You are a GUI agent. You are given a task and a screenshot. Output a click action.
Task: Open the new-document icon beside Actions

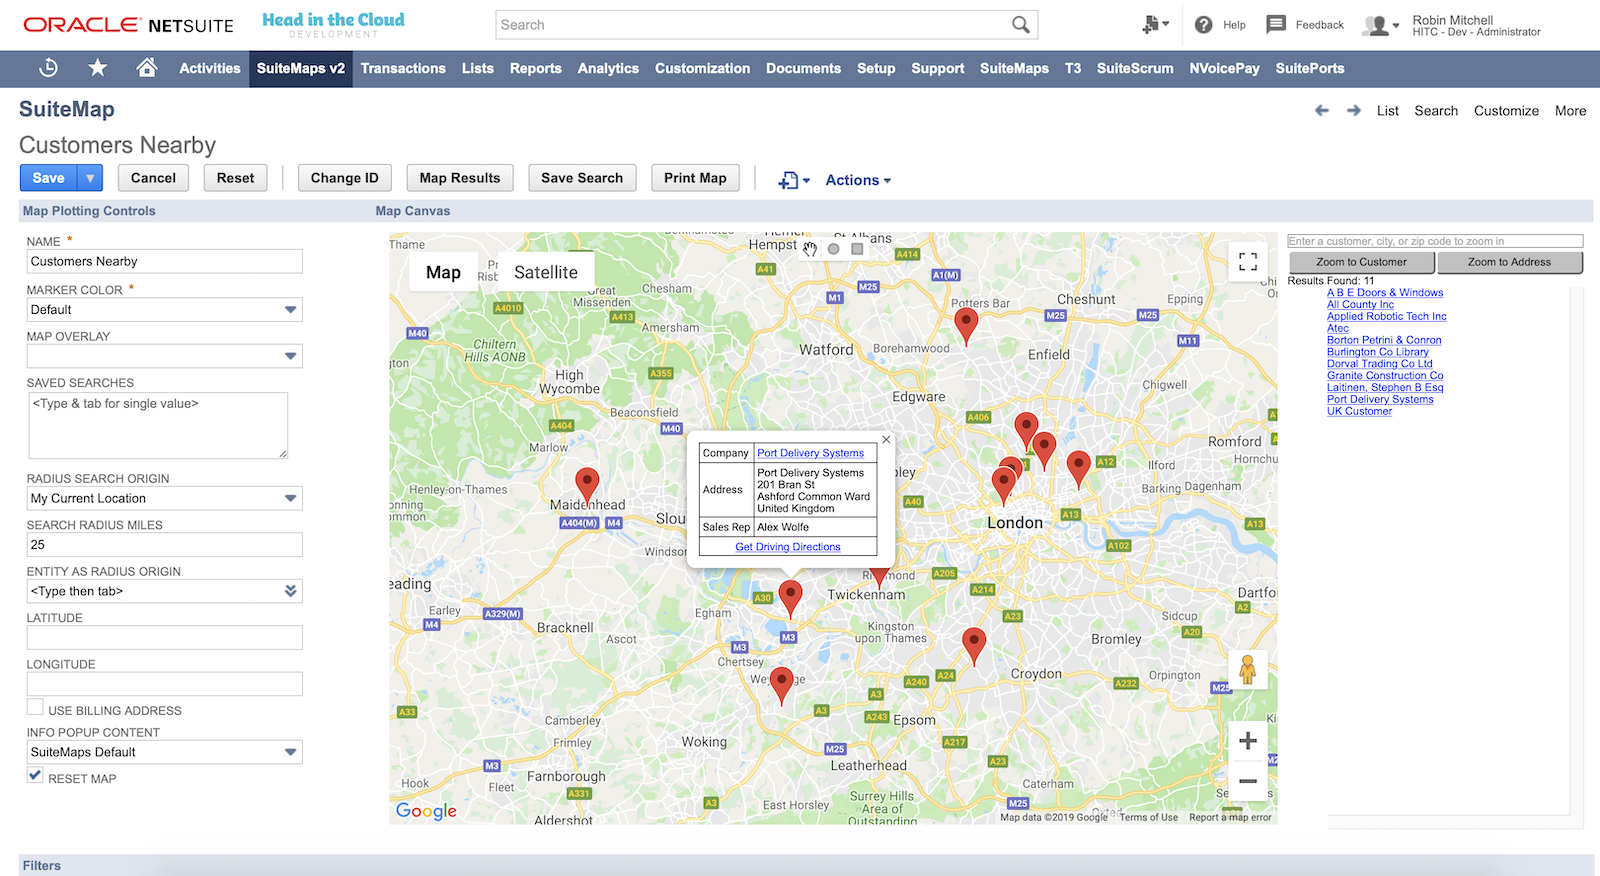point(794,180)
